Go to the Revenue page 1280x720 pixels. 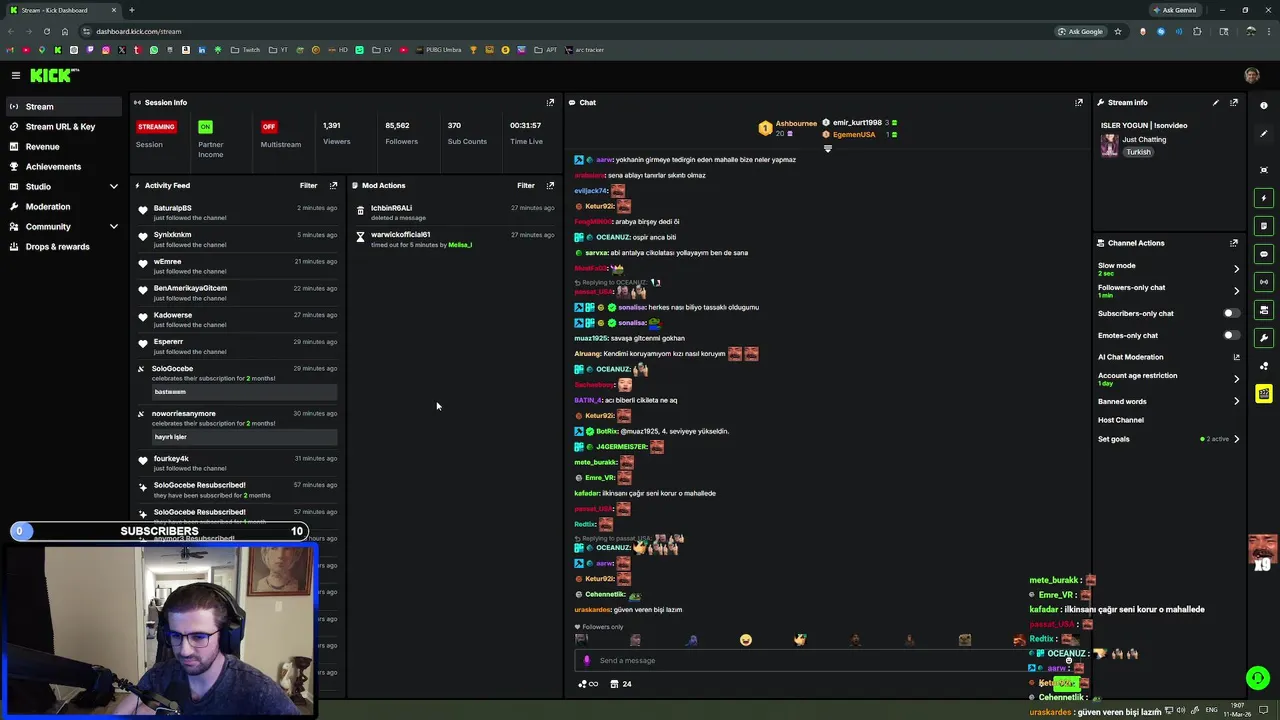[x=62, y=146]
